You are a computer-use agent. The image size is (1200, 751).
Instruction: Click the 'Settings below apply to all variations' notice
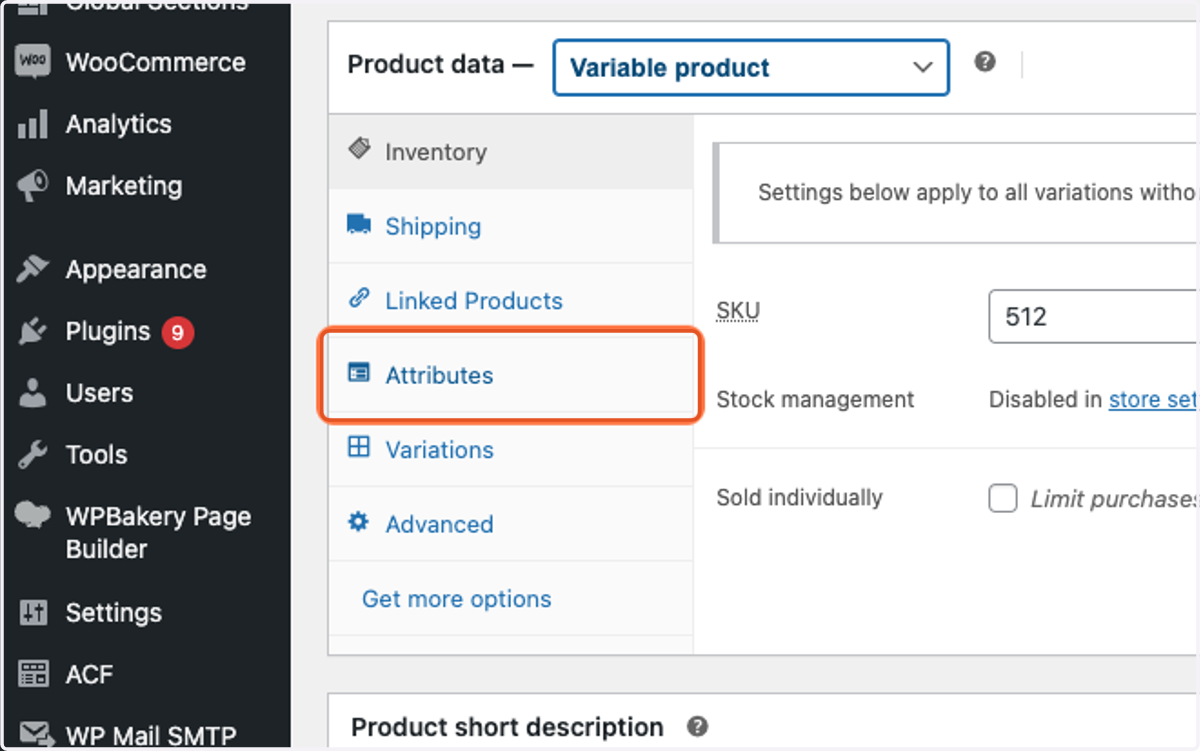click(x=956, y=192)
